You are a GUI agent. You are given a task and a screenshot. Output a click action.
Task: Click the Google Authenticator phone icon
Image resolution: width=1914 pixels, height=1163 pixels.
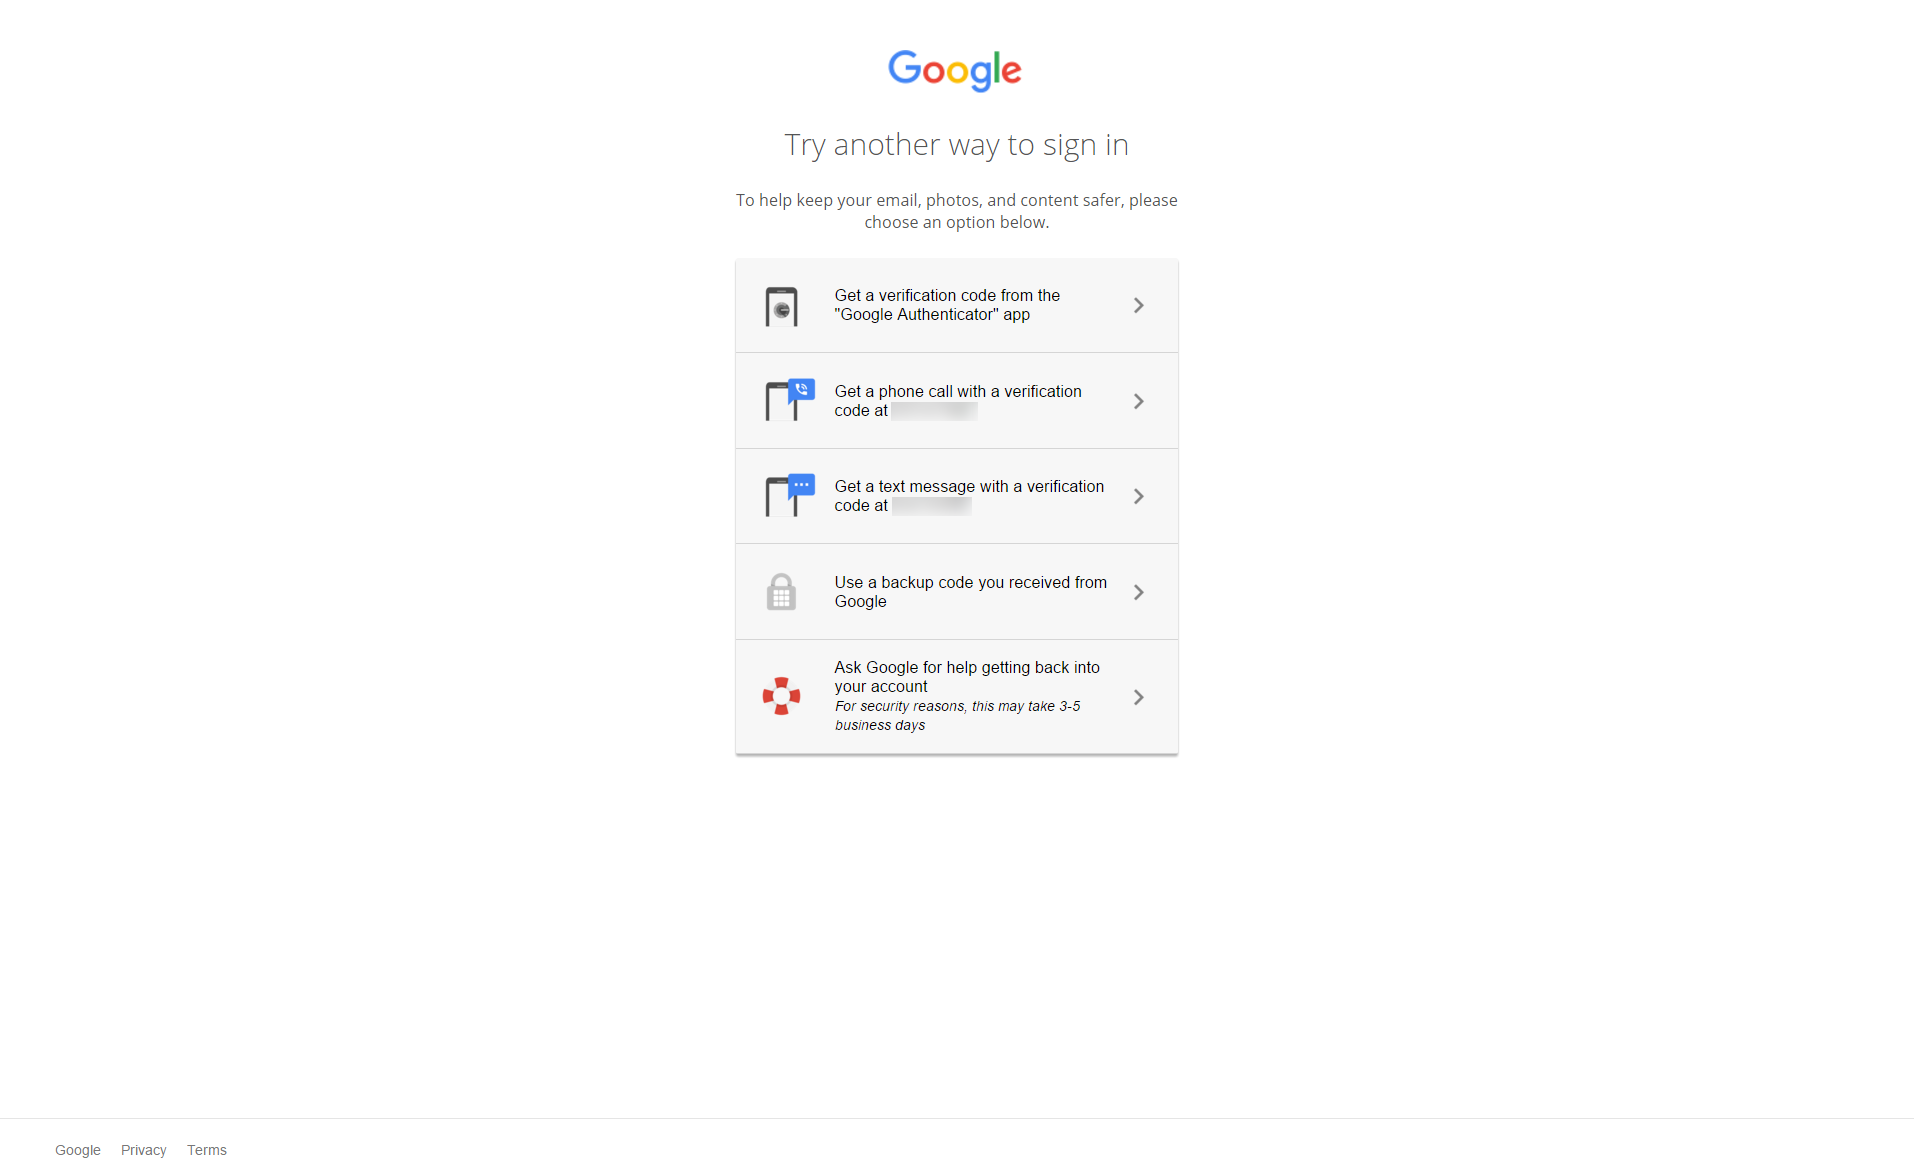pos(781,306)
